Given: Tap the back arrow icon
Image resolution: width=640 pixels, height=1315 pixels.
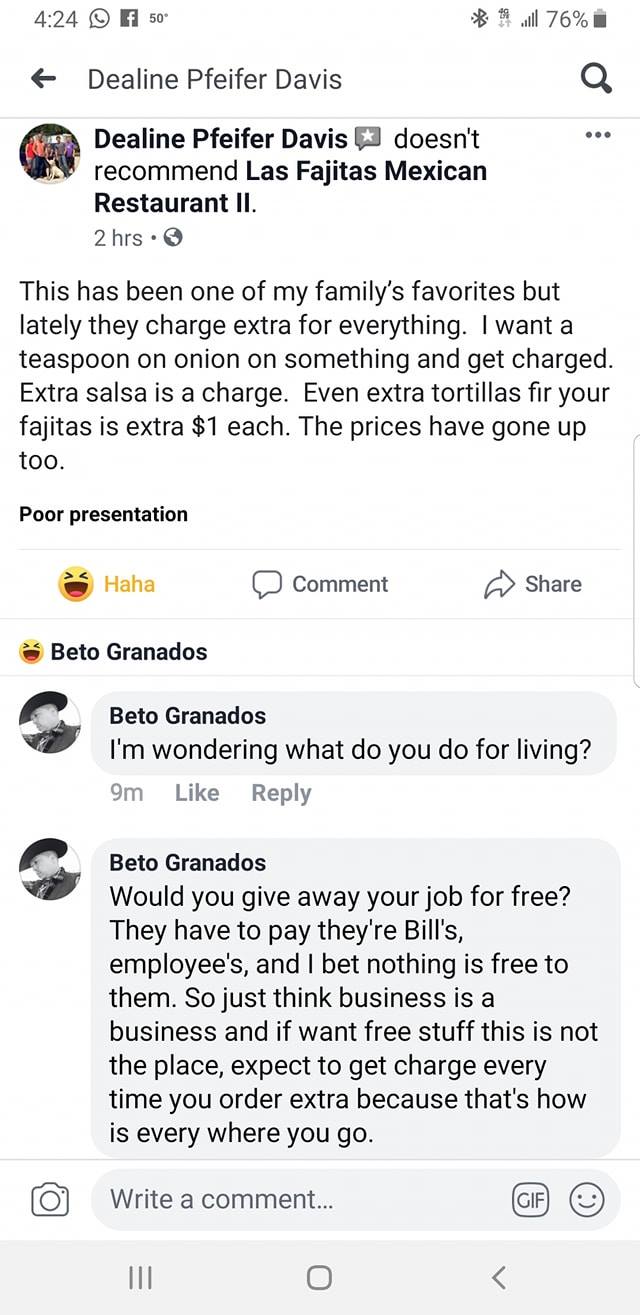Looking at the screenshot, I should (x=43, y=79).
